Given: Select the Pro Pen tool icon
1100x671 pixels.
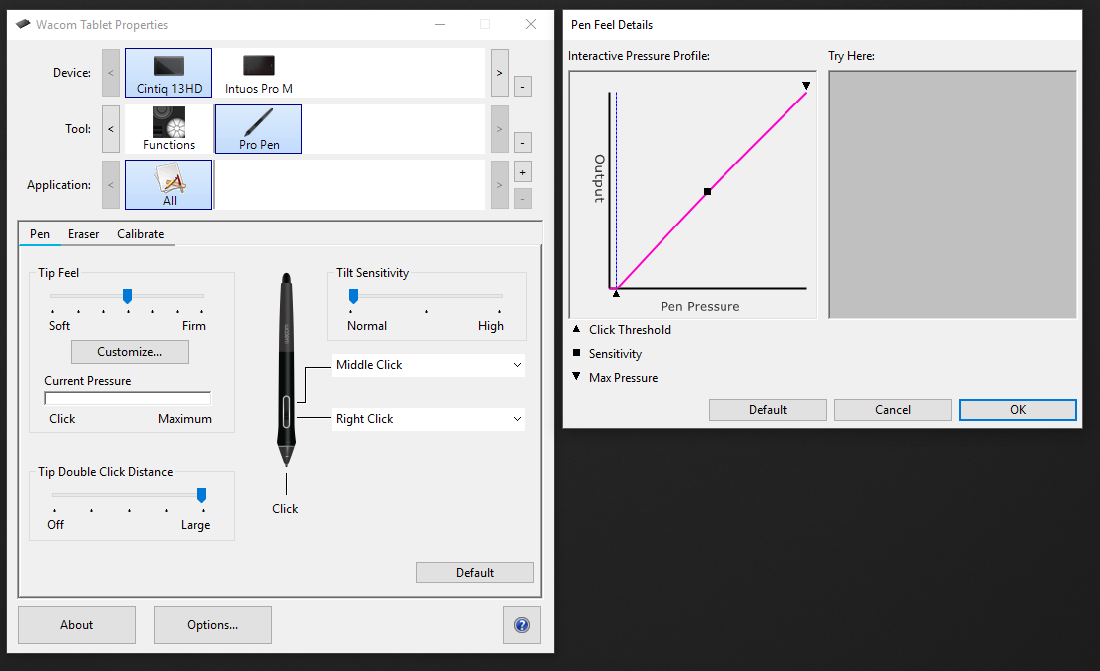Looking at the screenshot, I should pos(259,129).
